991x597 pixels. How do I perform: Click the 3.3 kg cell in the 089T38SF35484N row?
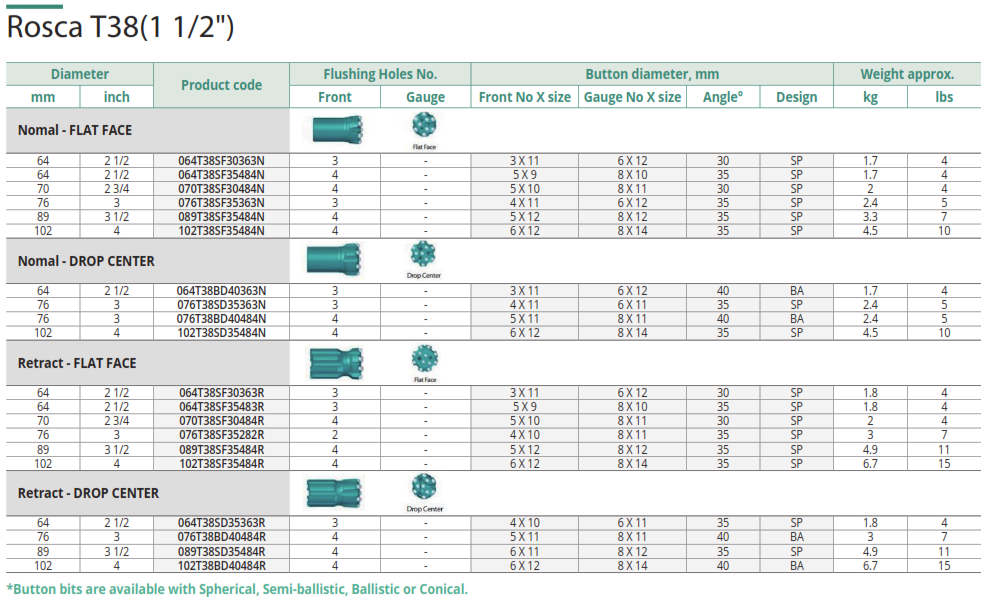tap(870, 217)
